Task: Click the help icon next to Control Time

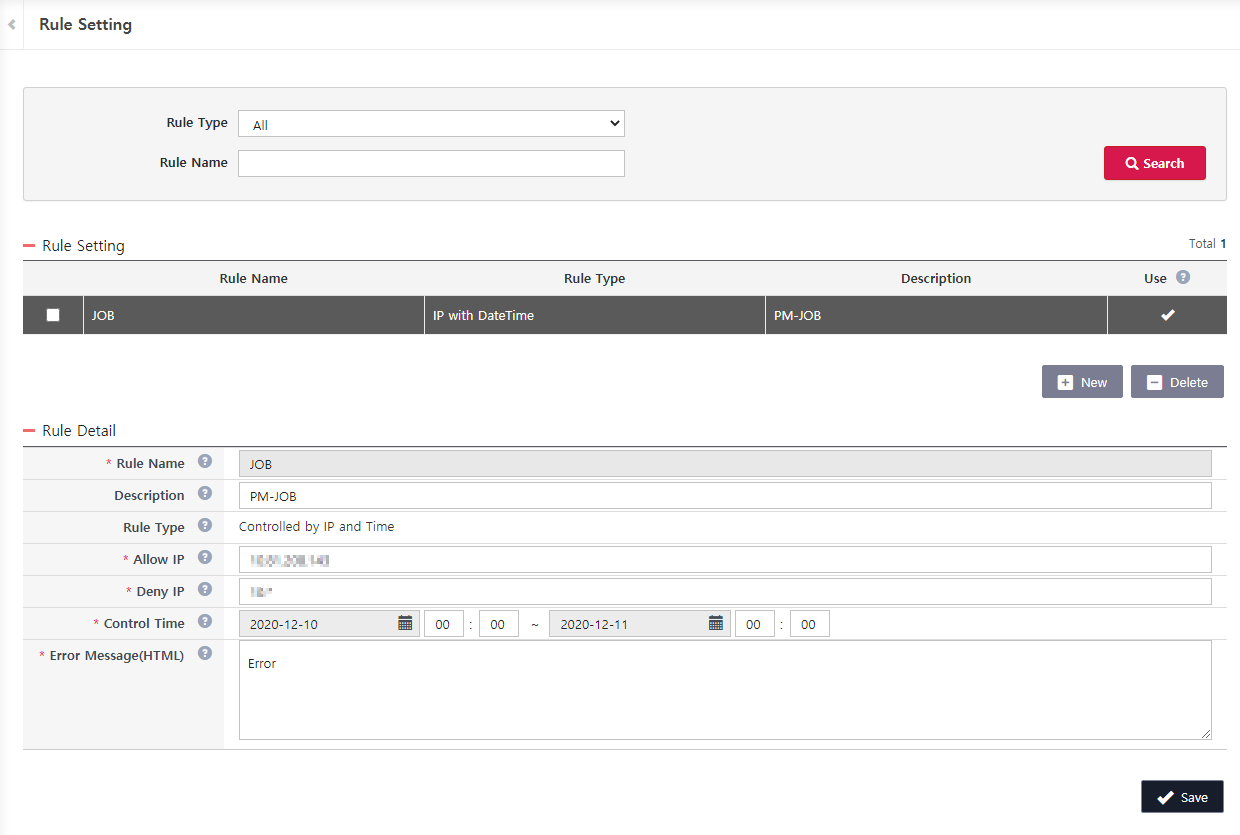Action: [204, 622]
